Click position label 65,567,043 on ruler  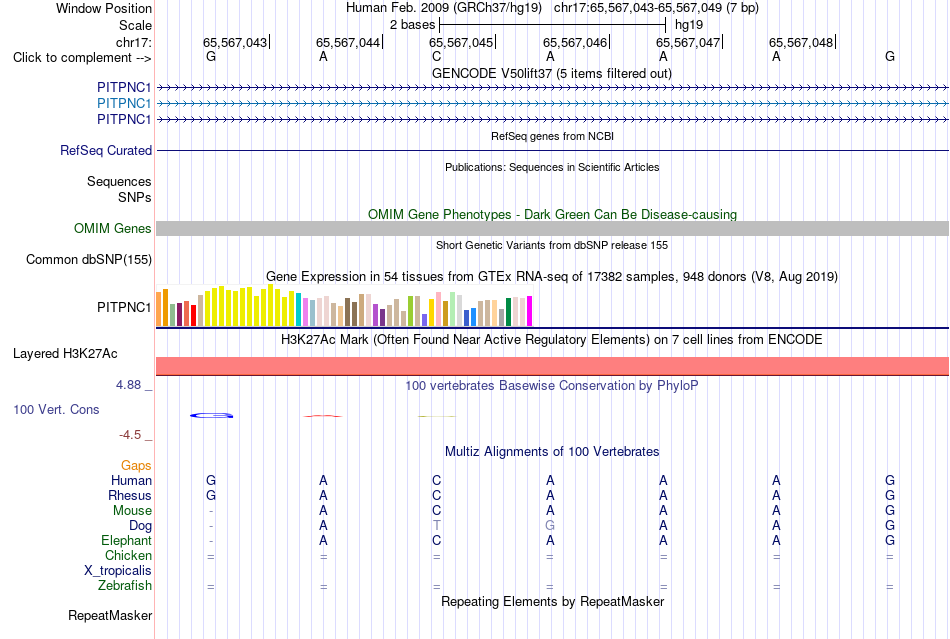pos(235,42)
